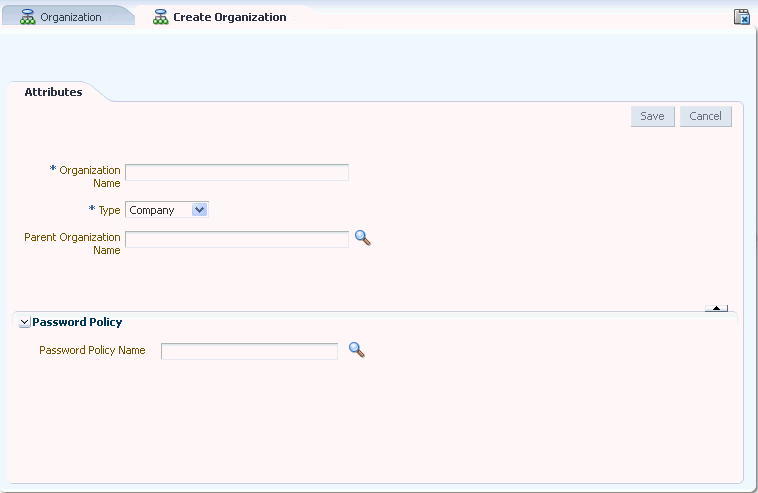The height and width of the screenshot is (493, 758).
Task: Click the Parent Organization Name label
Action: 72,244
